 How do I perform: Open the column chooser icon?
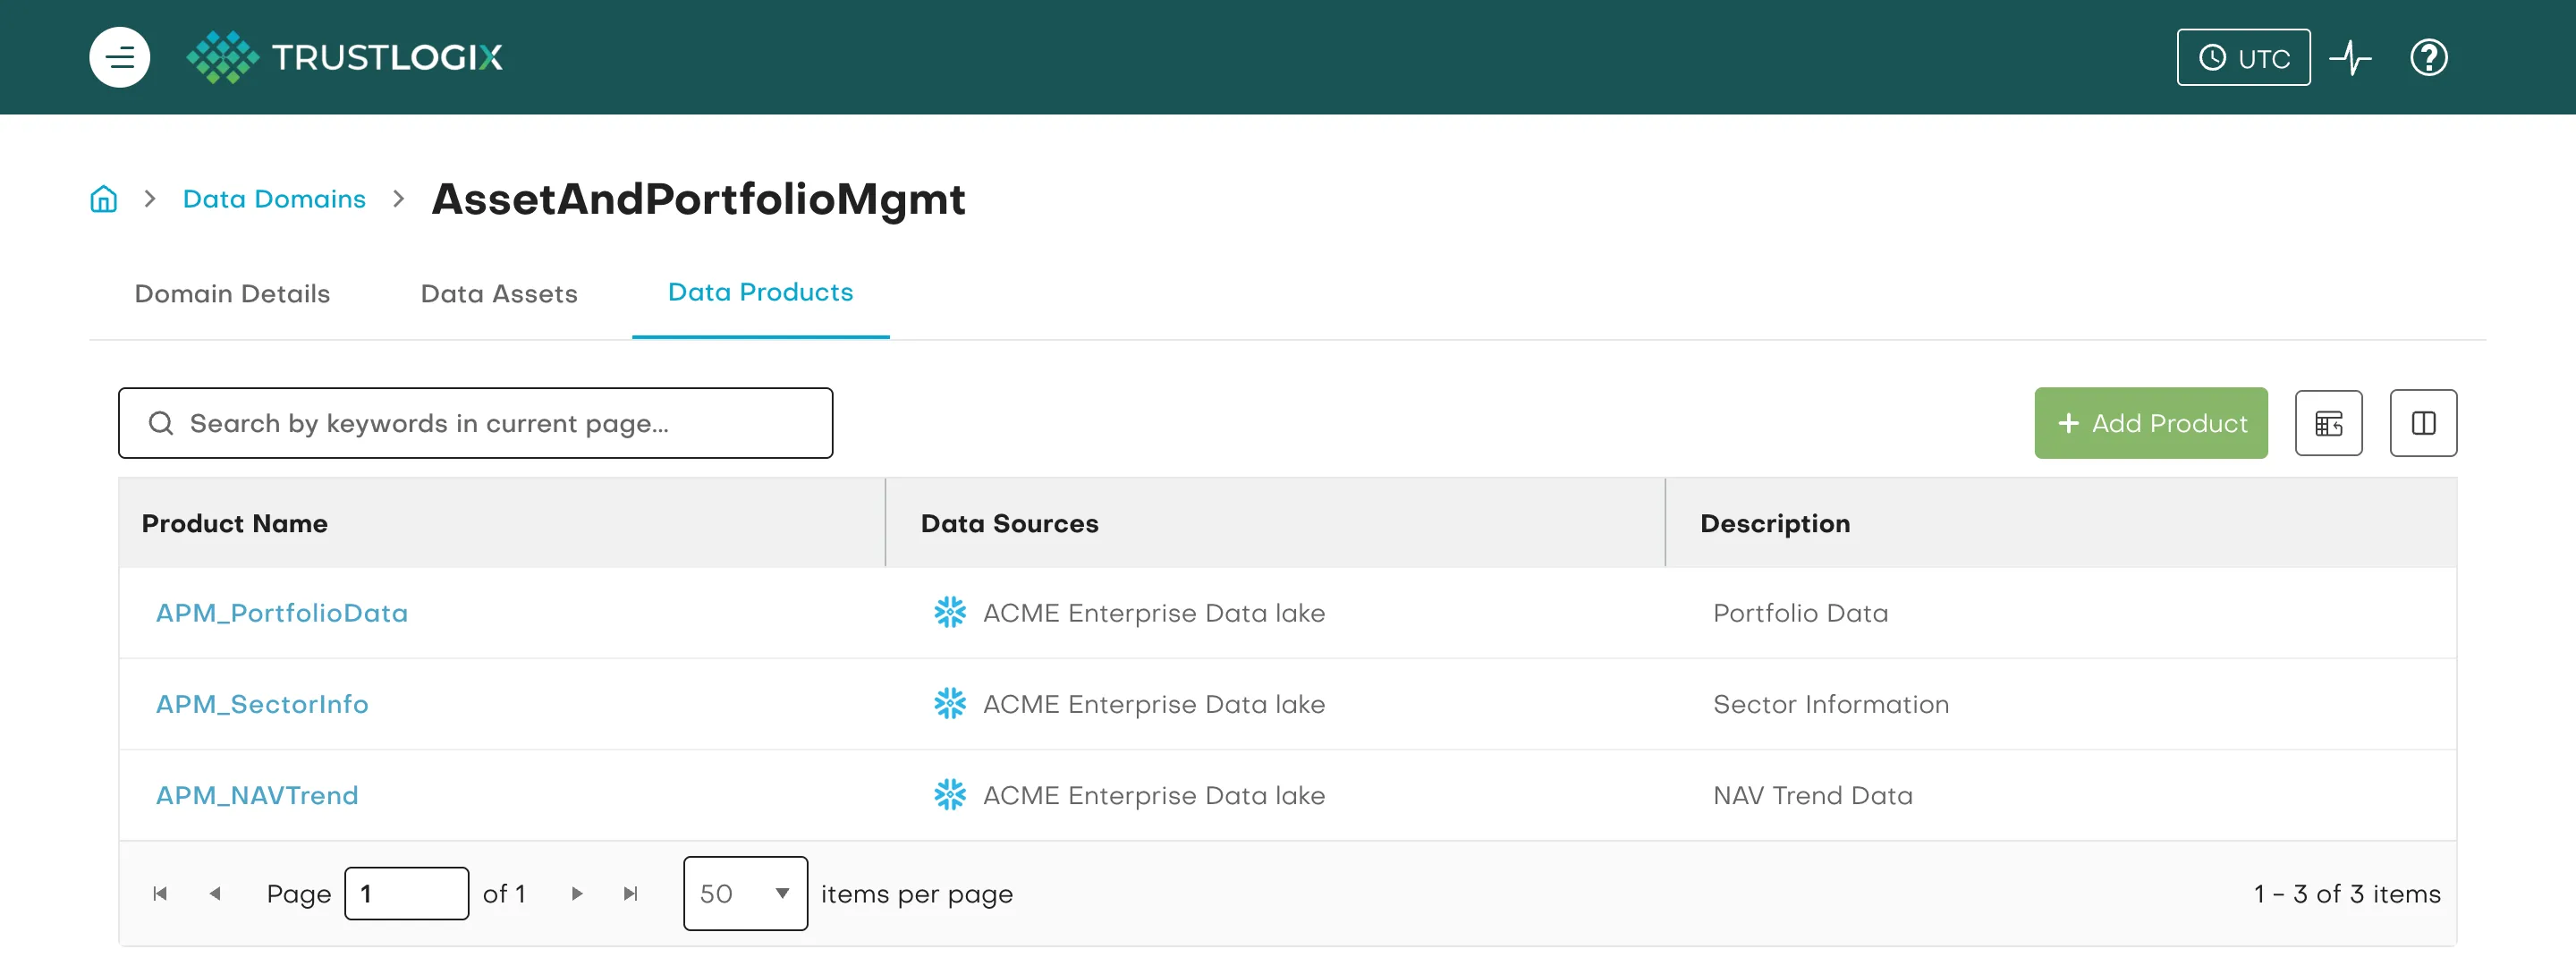2423,423
